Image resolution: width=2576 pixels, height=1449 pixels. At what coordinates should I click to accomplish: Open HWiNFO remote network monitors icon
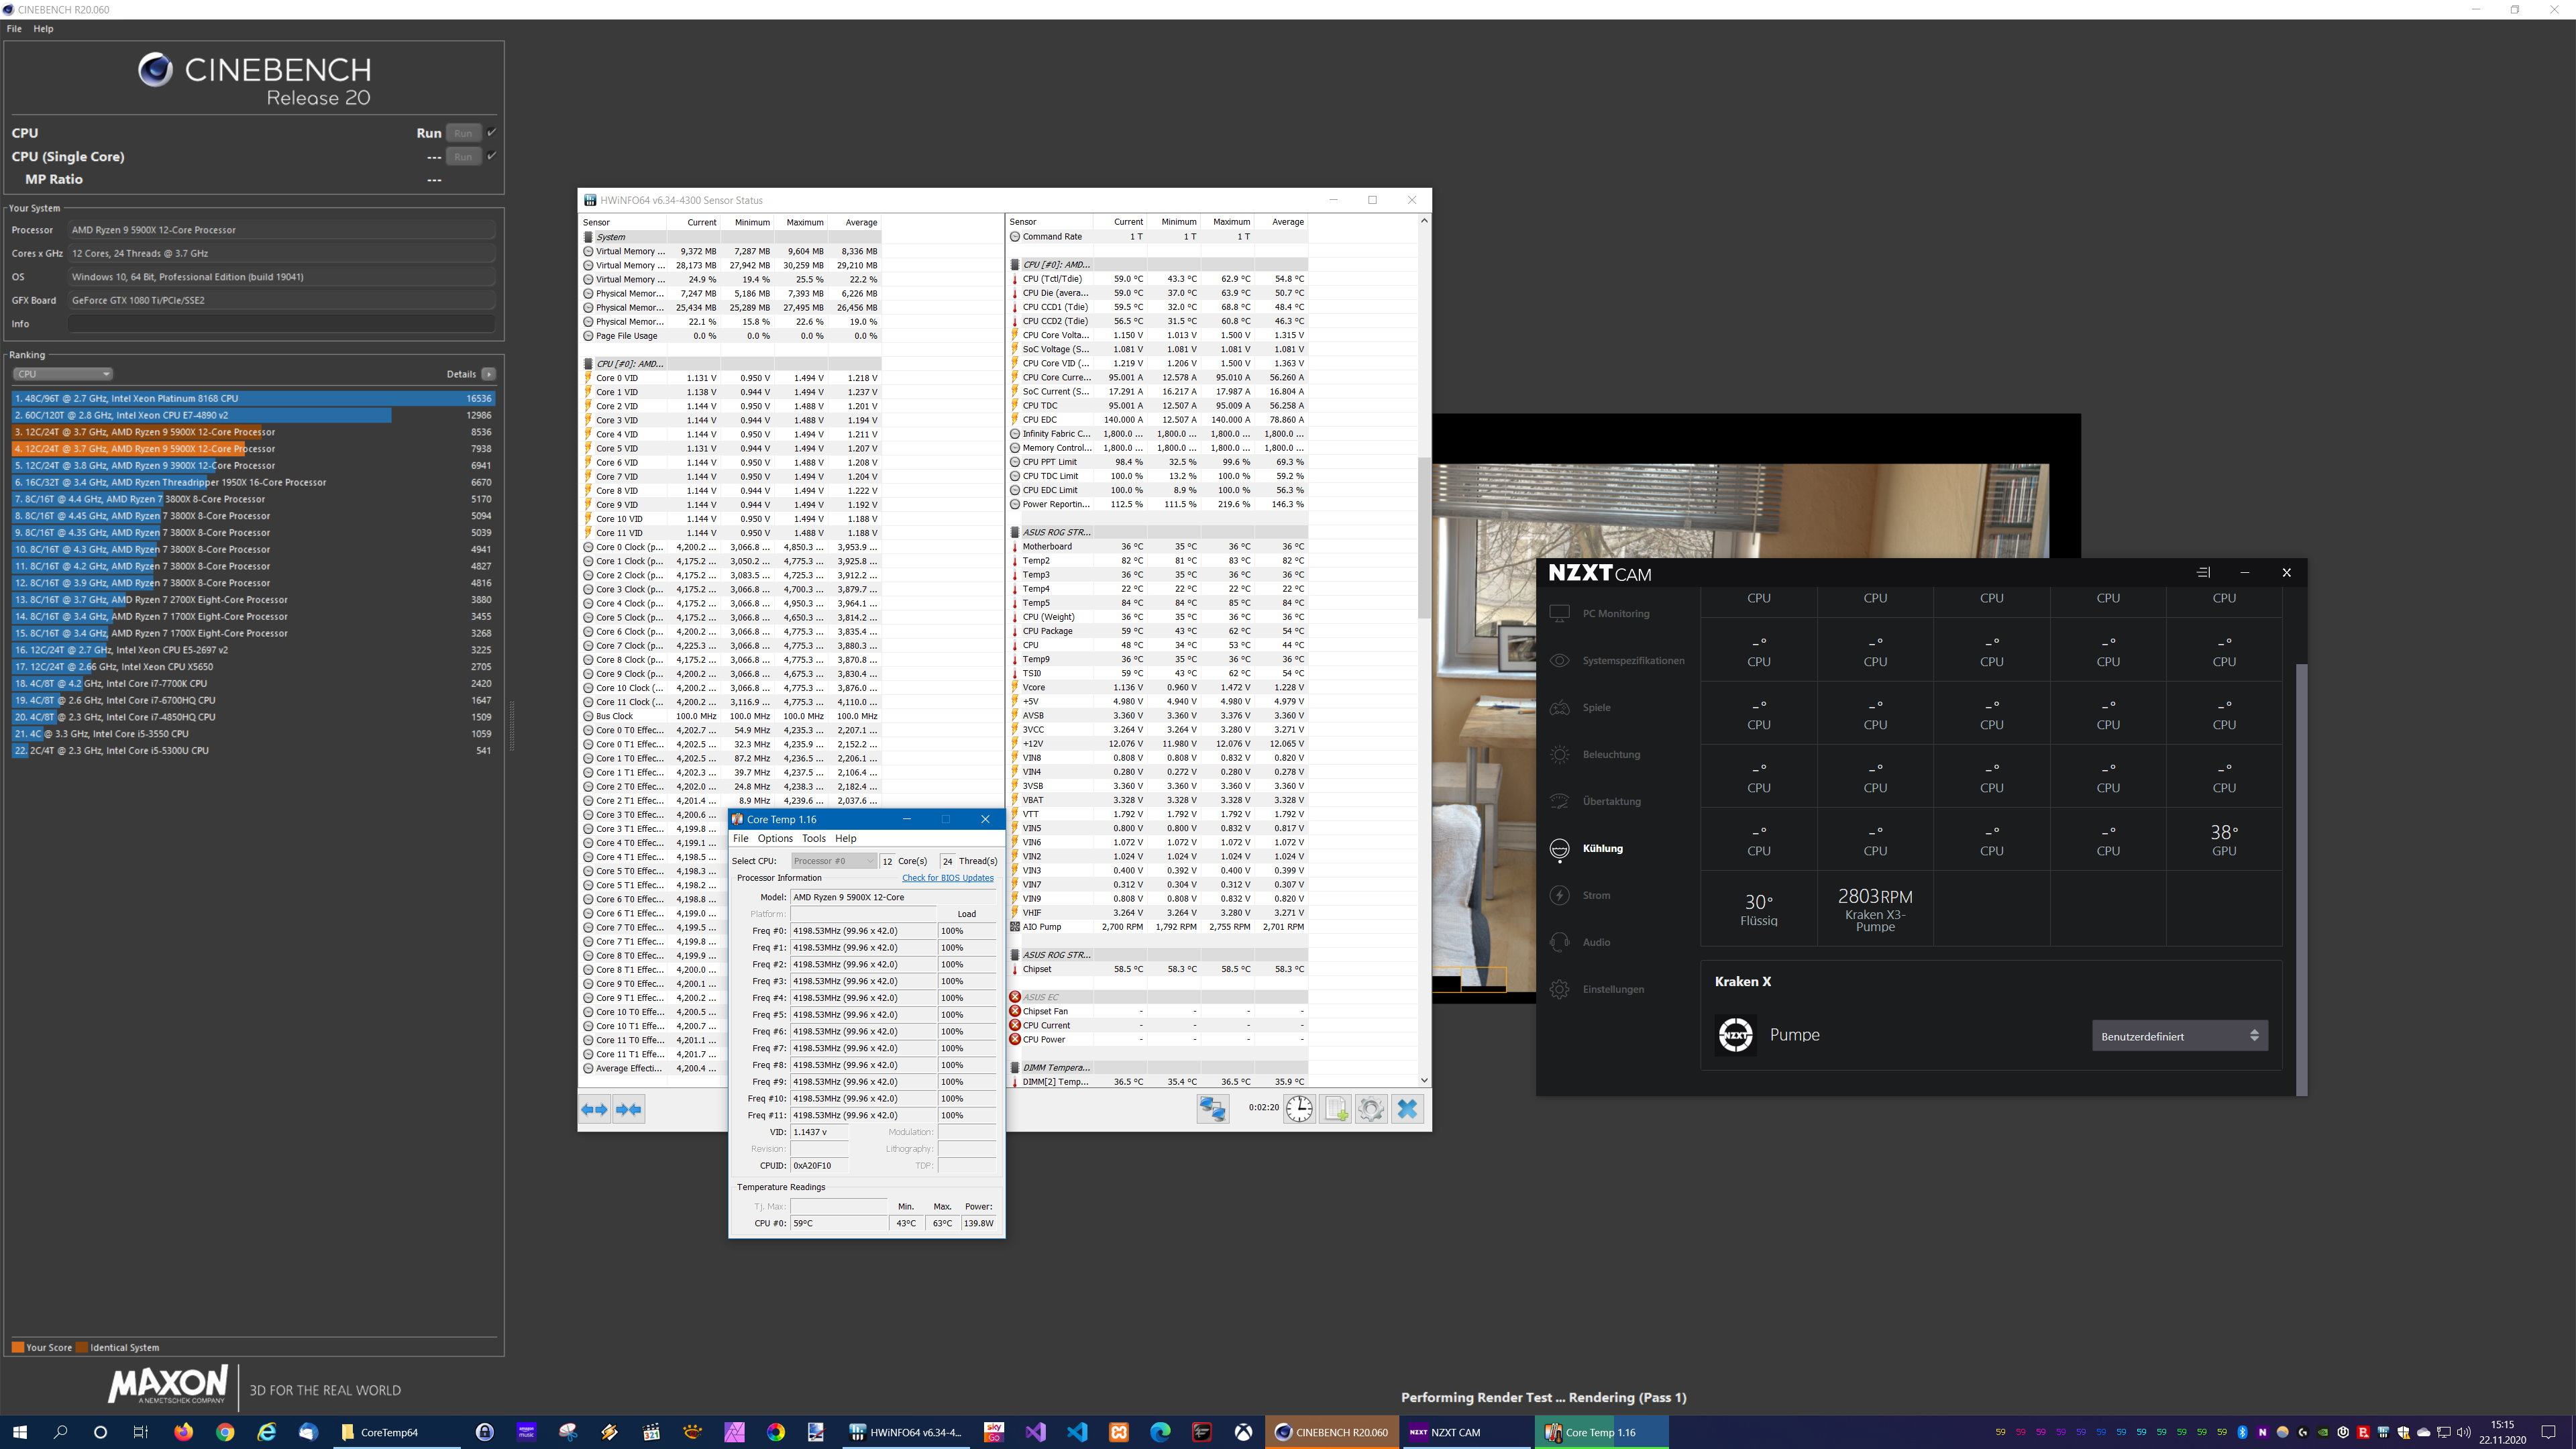click(1213, 1109)
